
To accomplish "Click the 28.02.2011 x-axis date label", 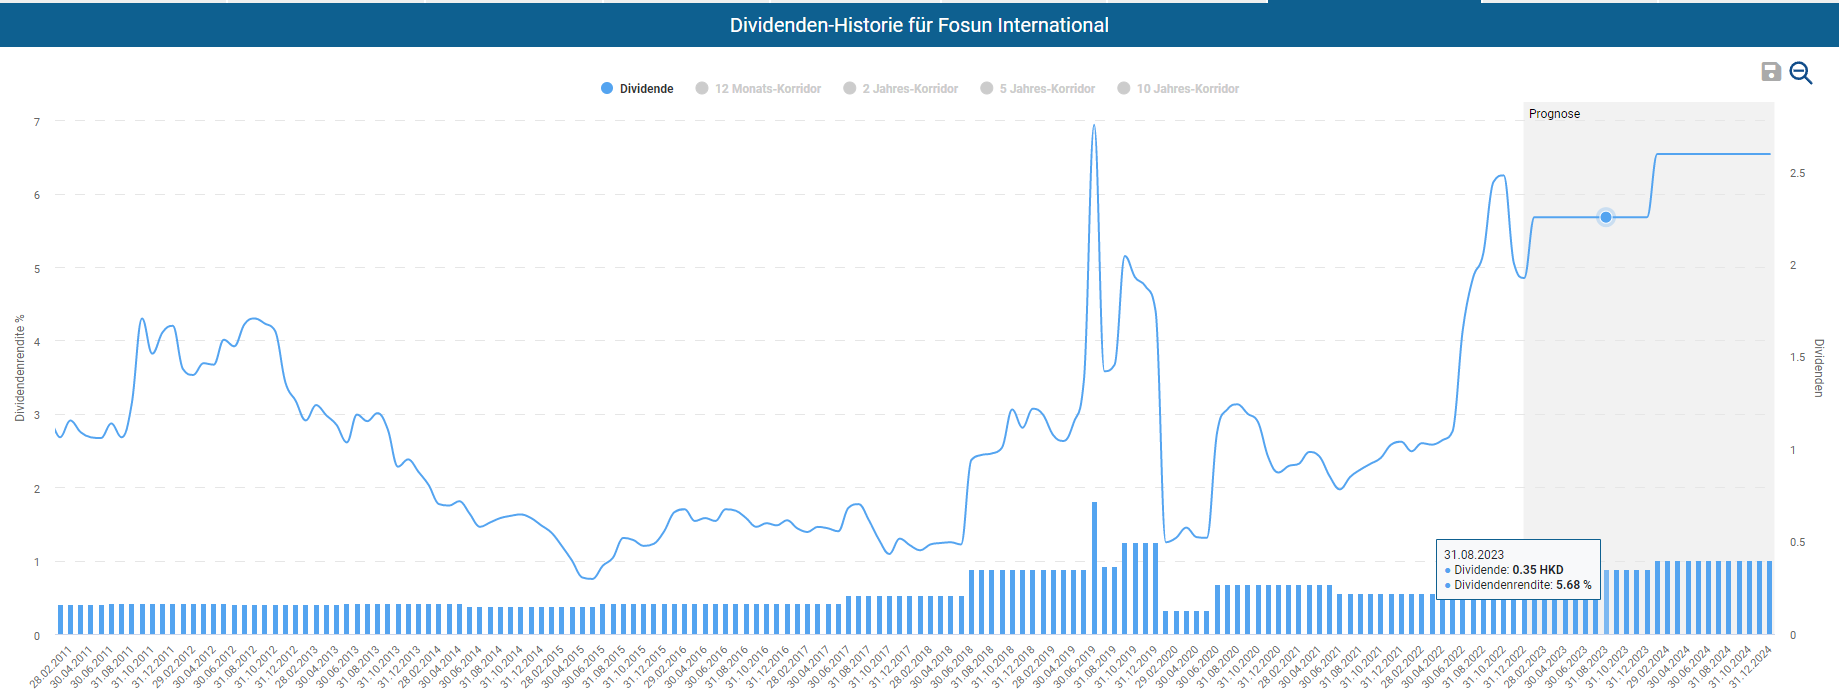I will click(51, 667).
